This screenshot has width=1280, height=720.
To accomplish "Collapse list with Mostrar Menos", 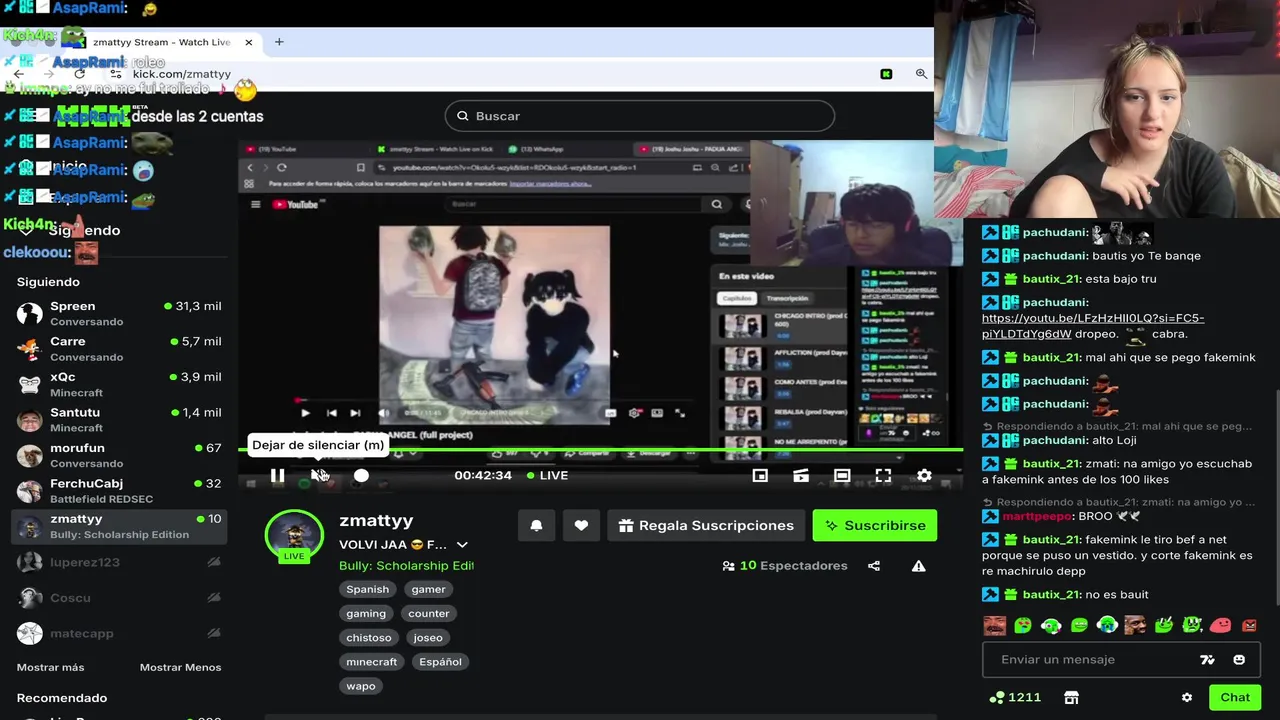I will (x=180, y=667).
